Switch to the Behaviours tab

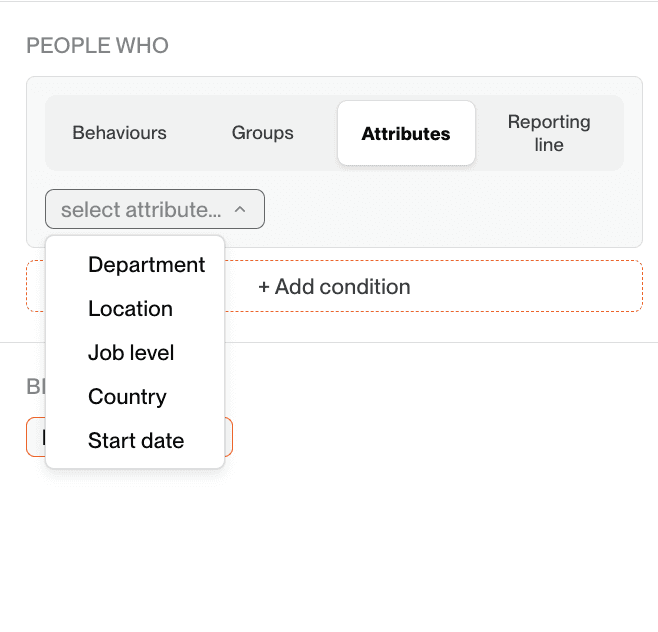tap(119, 133)
